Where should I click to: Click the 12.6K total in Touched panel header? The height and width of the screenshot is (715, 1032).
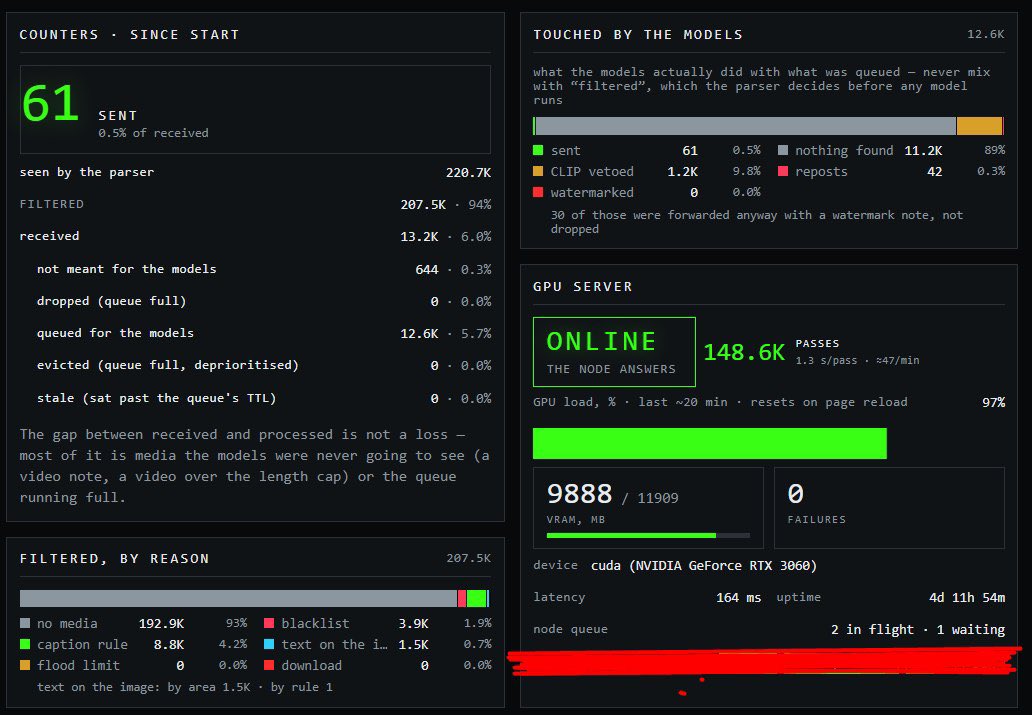[985, 34]
